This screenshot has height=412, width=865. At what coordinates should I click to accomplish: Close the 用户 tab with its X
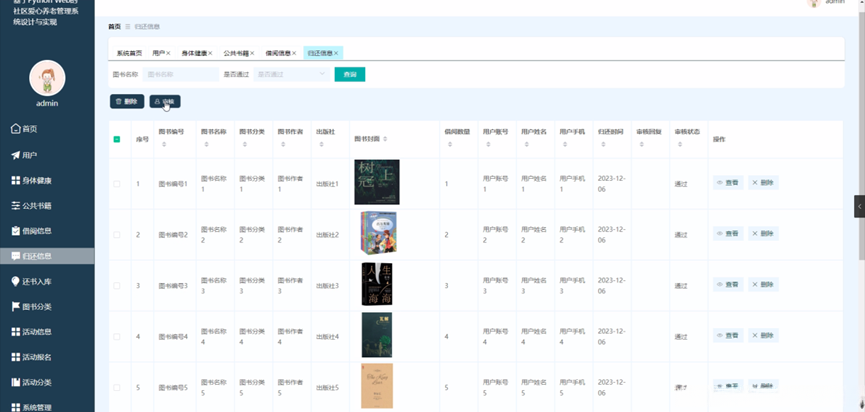pos(168,53)
